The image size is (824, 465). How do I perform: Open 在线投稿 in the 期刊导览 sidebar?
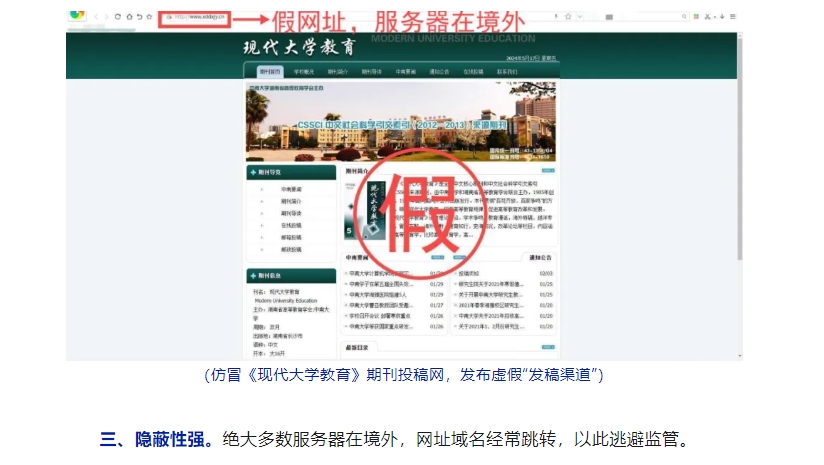click(291, 225)
